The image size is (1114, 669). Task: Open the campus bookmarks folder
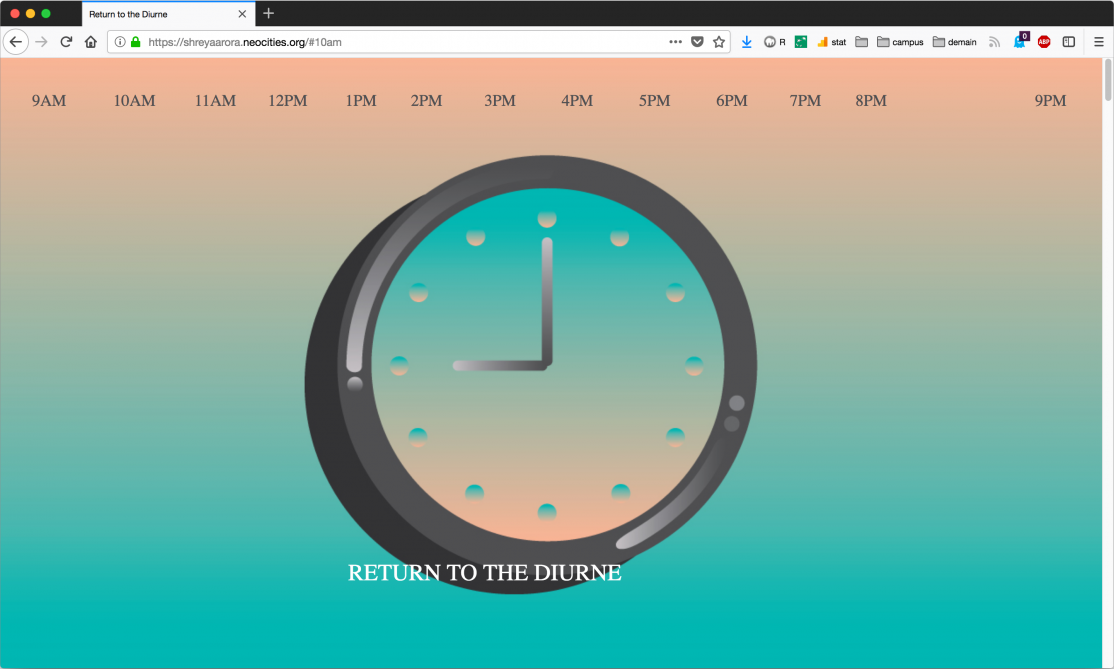[x=899, y=42]
